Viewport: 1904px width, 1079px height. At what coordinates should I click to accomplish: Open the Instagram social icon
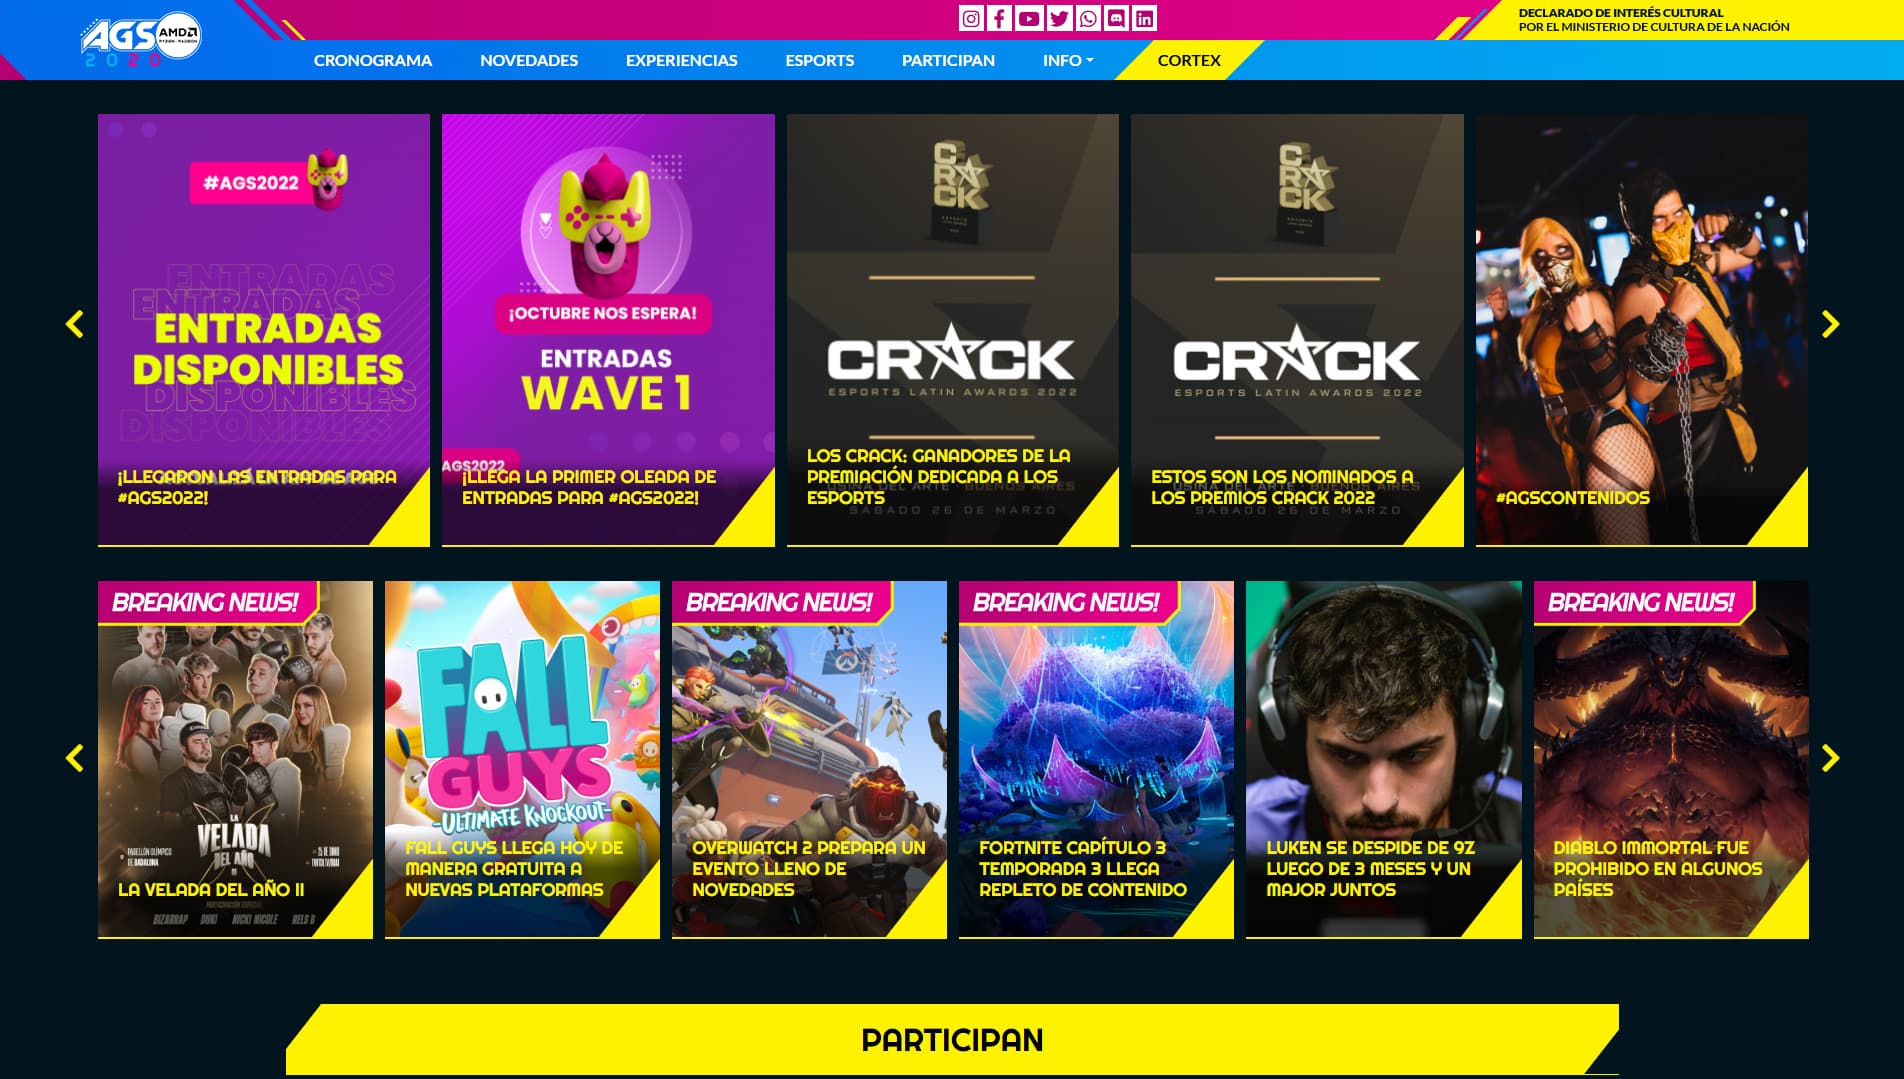(x=970, y=18)
